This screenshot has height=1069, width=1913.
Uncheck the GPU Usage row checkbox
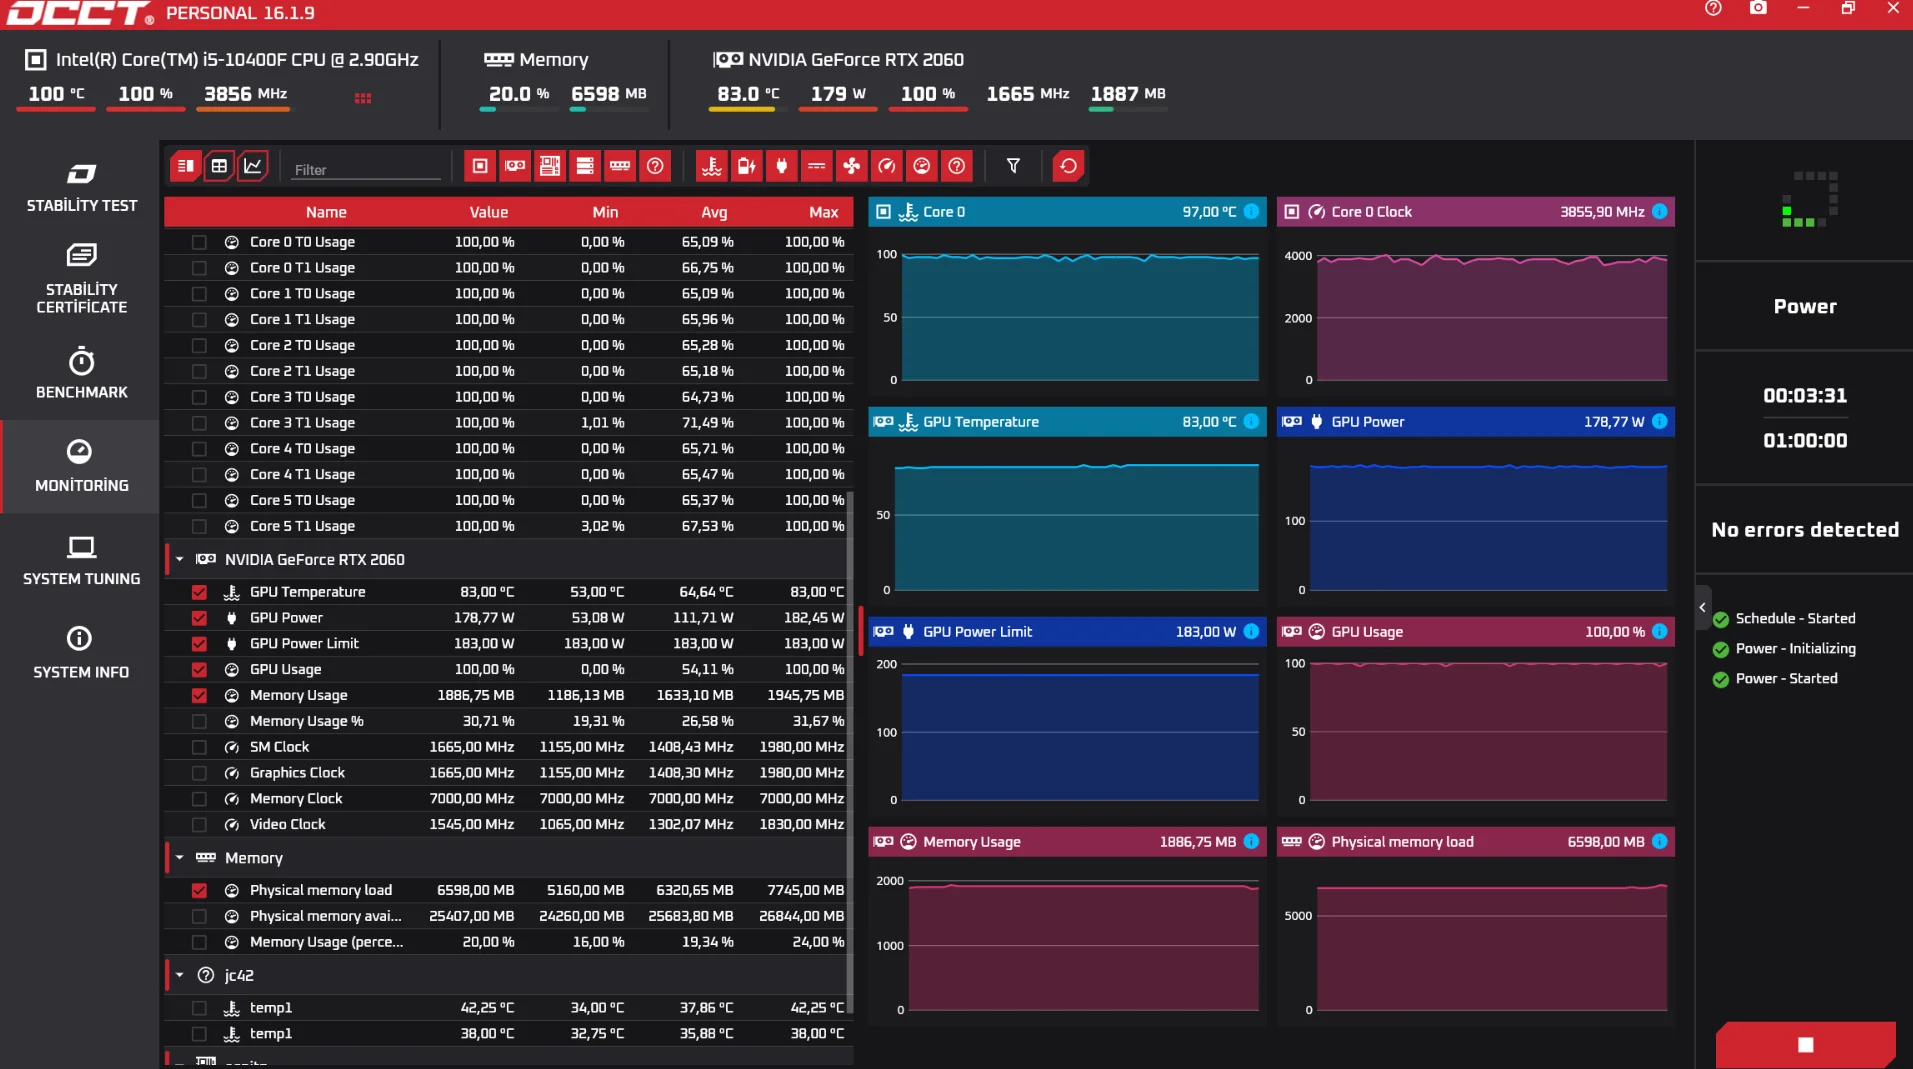click(199, 670)
